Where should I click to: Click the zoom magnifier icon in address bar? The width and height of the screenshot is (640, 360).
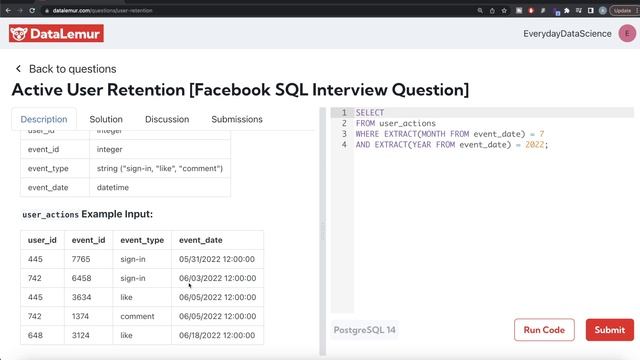[480, 11]
